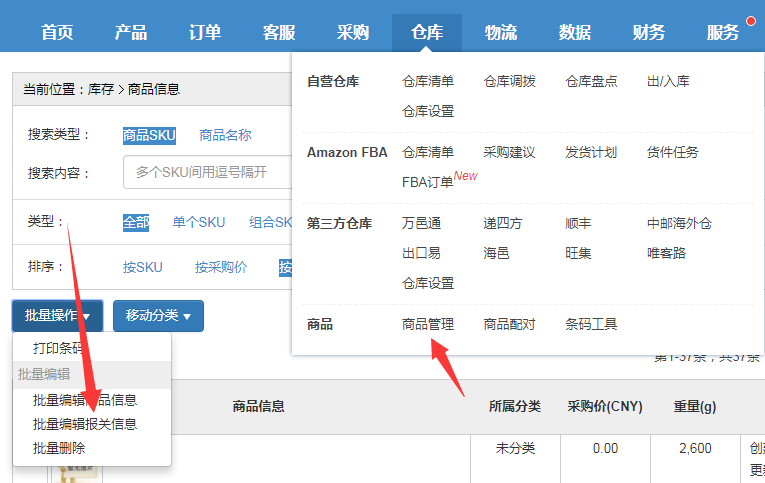Screen dimensions: 765x483
Task: Open the 客服 top menu
Action: 279,33
